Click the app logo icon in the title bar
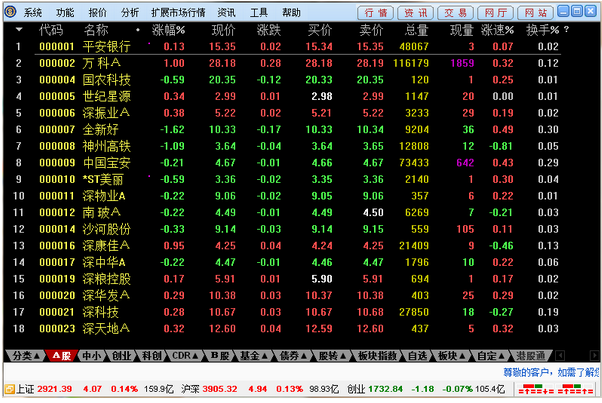 (10, 12)
